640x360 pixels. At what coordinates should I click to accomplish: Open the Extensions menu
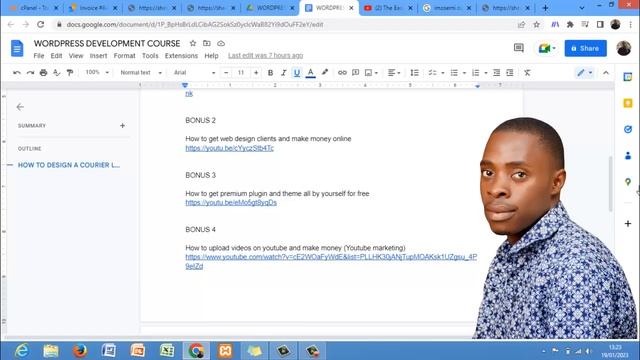coord(181,56)
